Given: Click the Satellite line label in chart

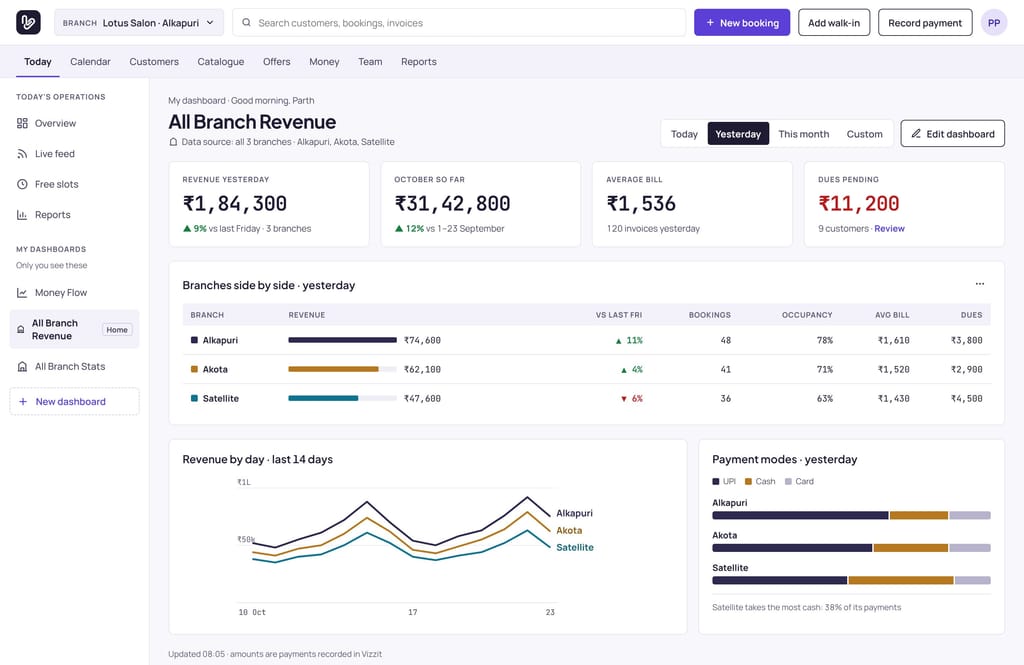Looking at the screenshot, I should [575, 547].
